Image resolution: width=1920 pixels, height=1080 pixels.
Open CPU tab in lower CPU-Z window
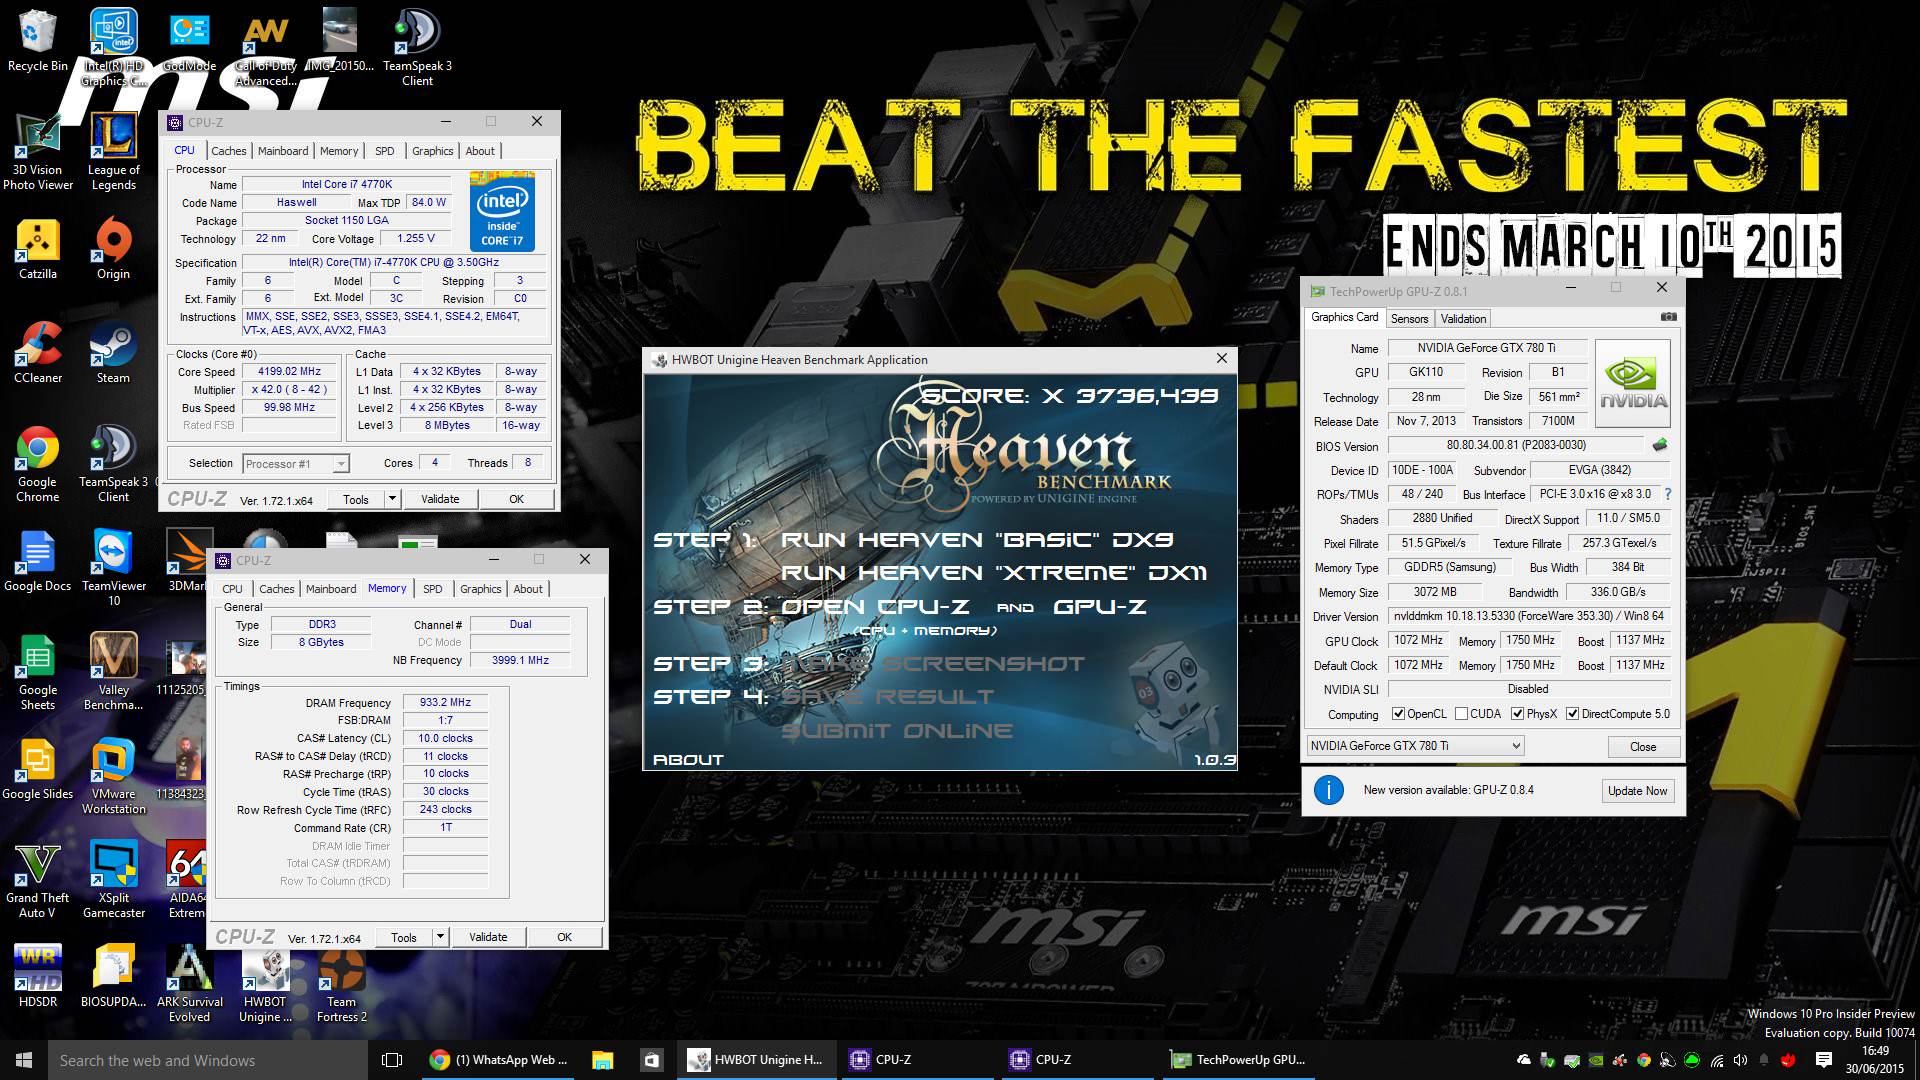(x=232, y=589)
